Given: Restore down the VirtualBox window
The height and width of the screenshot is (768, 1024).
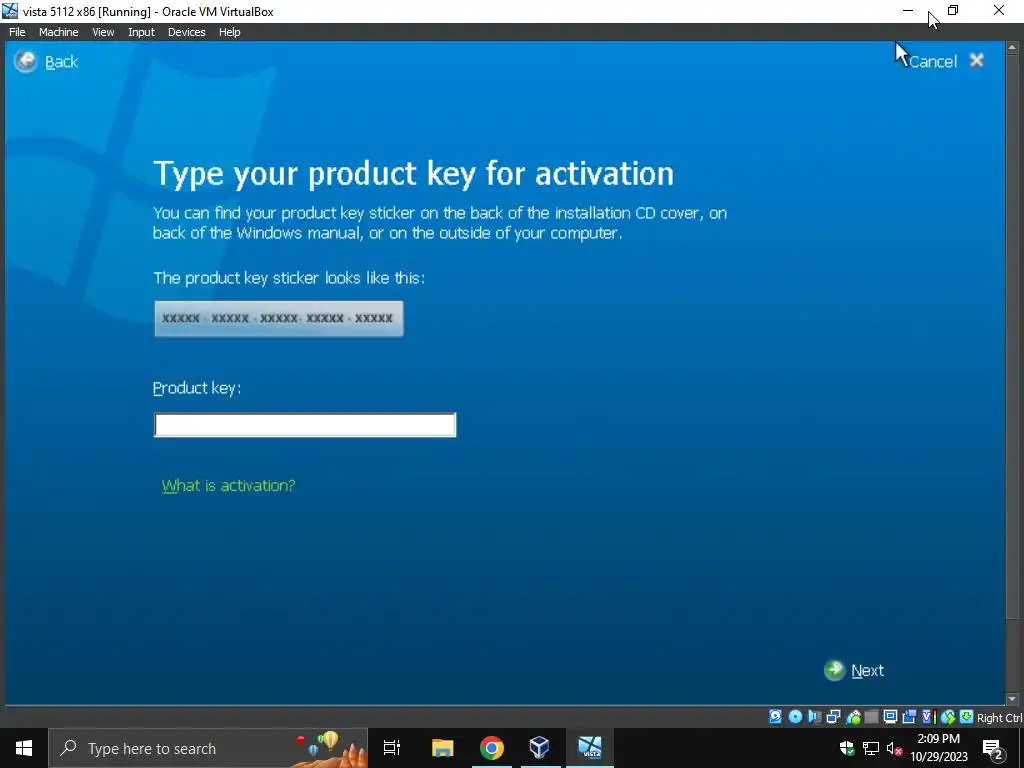Looking at the screenshot, I should click(953, 11).
